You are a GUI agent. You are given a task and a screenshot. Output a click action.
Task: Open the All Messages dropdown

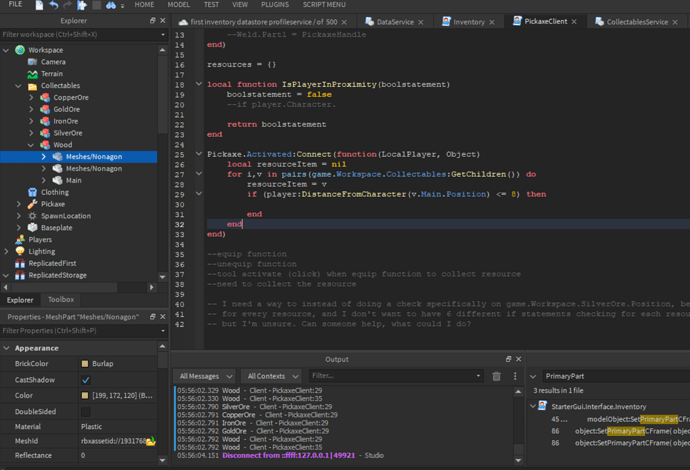pyautogui.click(x=206, y=376)
